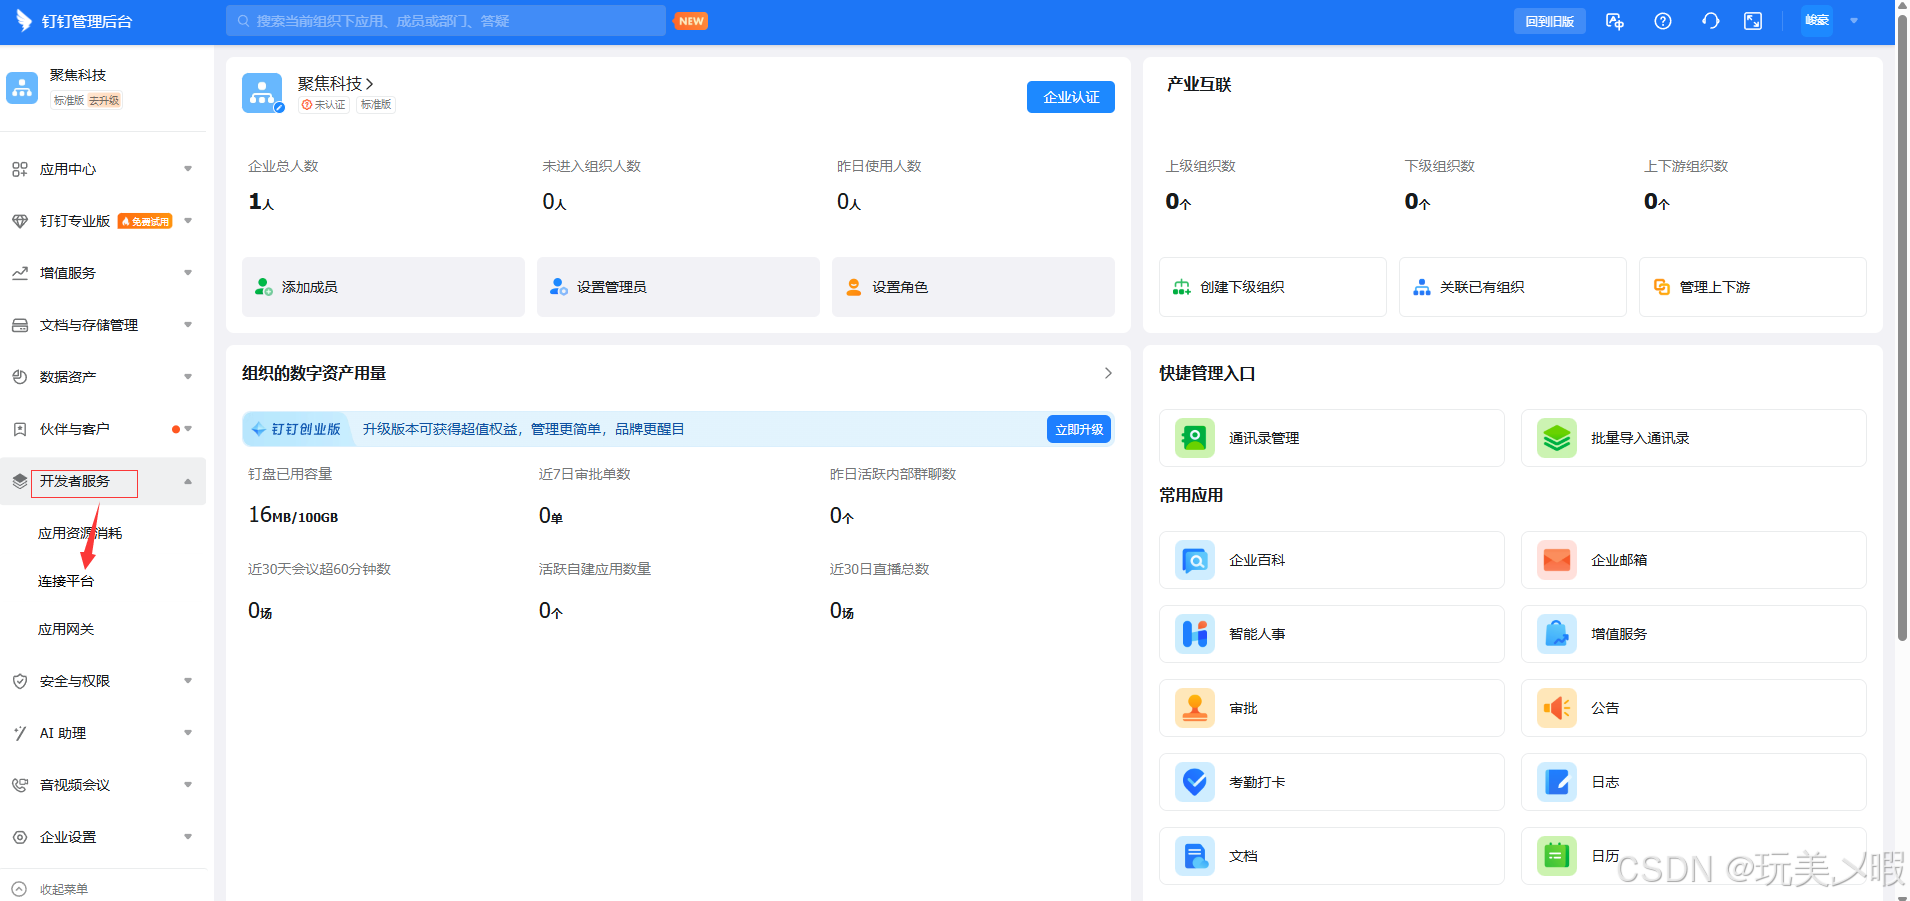Open the 智能人事 app icon
Image resolution: width=1910 pixels, height=901 pixels.
1194,634
